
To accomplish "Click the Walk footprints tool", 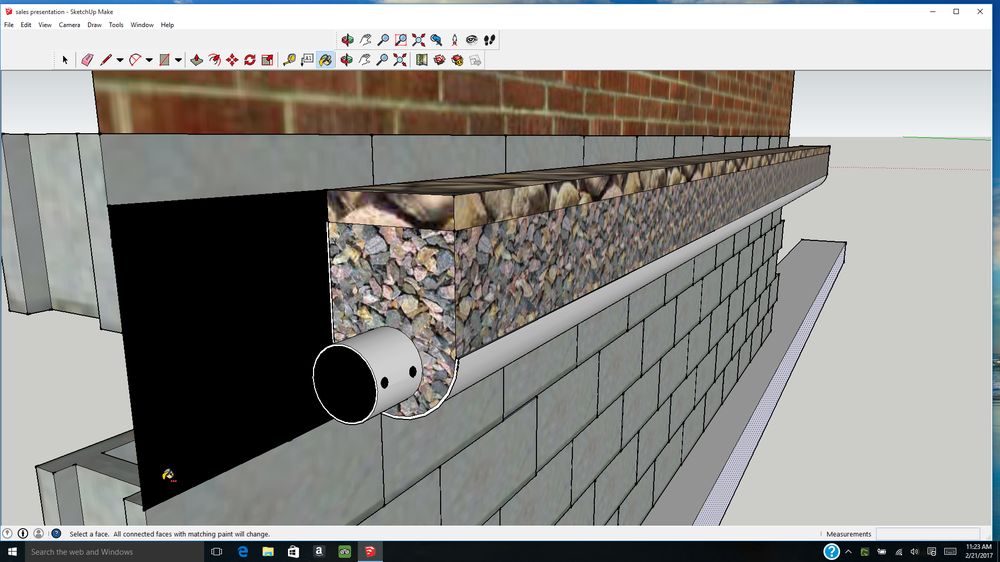I will click(x=489, y=40).
